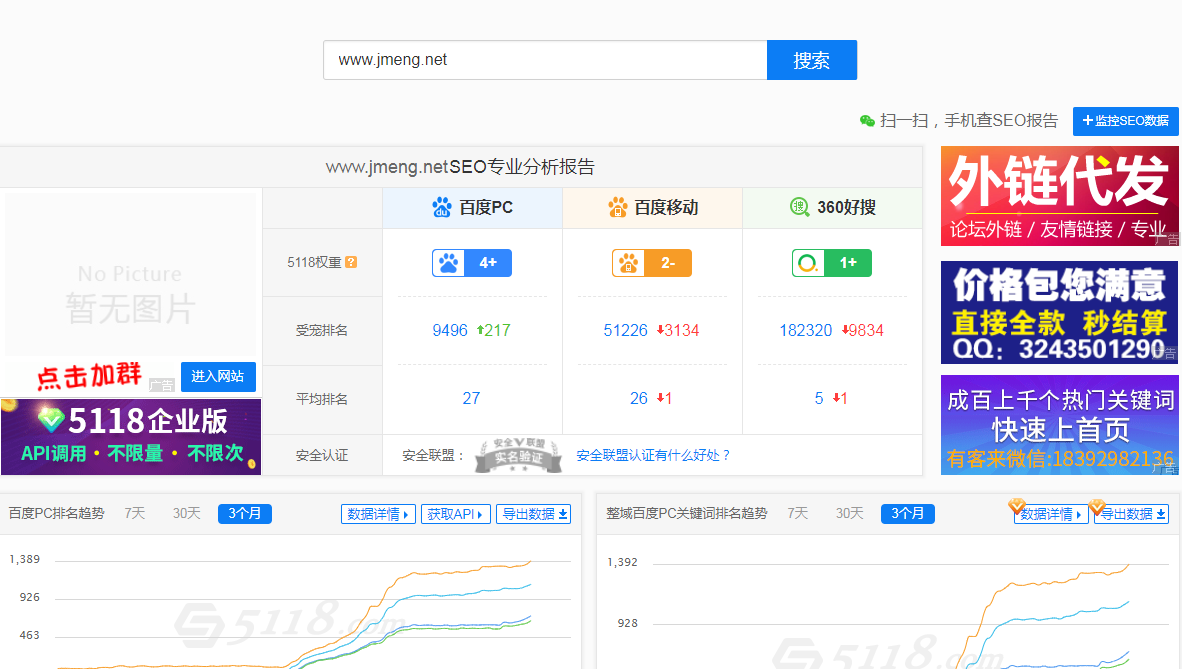Open 安全联盟认证有什么好处 link
Viewport: 1182px width, 669px height.
click(x=653, y=456)
